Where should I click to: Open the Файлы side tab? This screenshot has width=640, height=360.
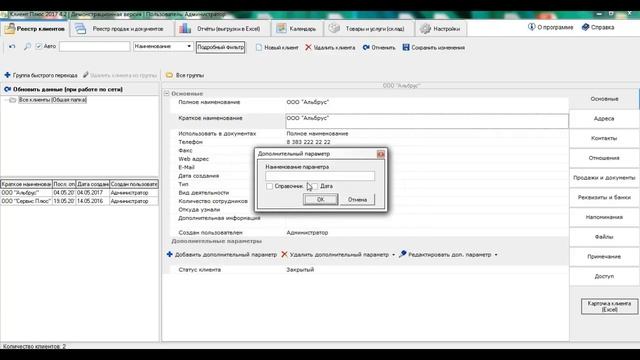pos(604,237)
